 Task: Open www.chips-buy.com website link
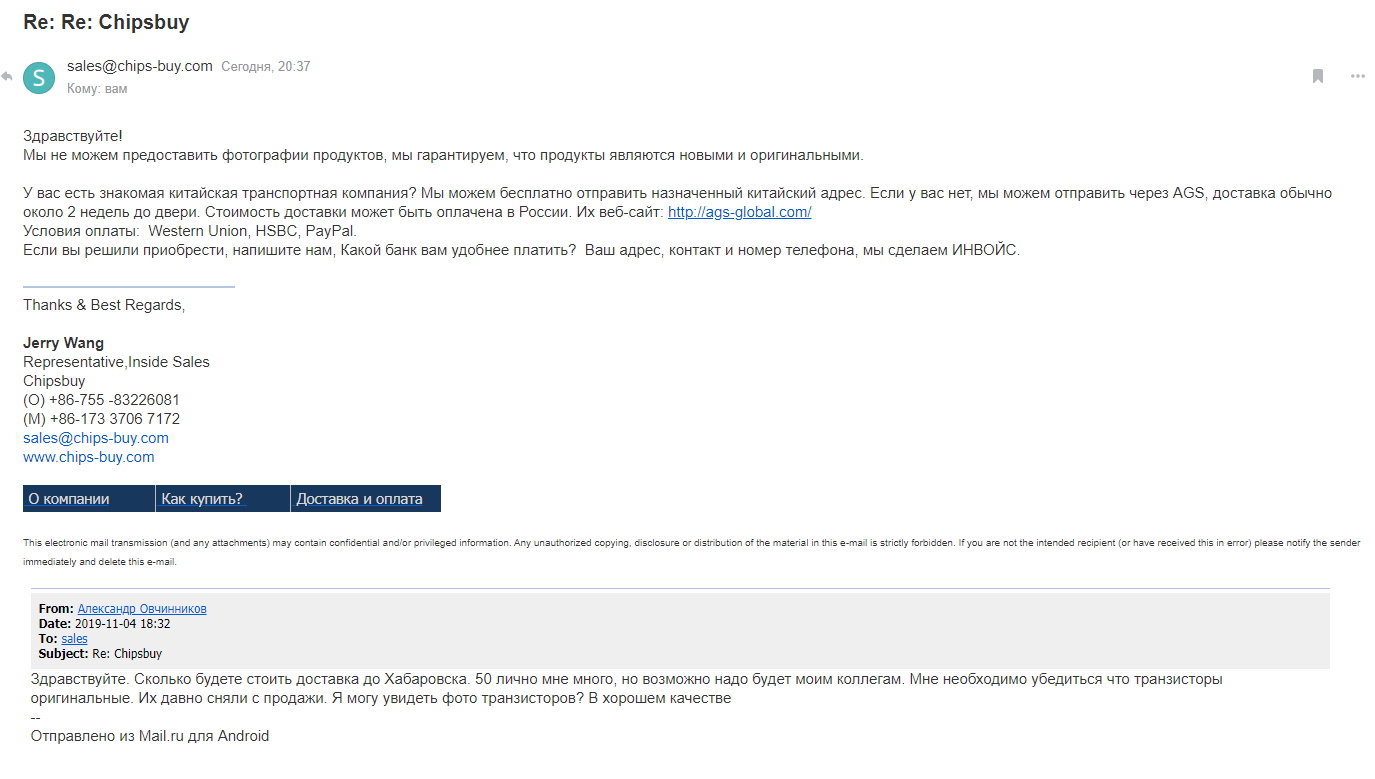point(89,457)
